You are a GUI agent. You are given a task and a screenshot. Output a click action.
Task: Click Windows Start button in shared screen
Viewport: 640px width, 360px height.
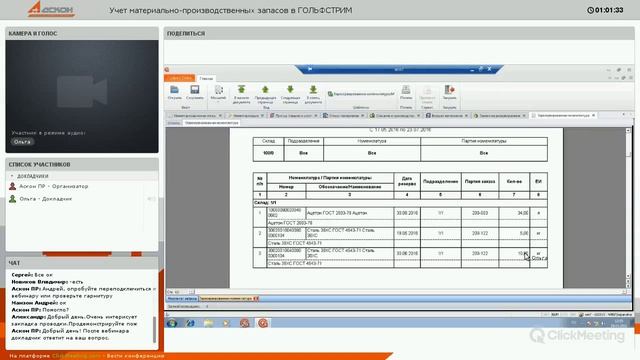(x=172, y=323)
